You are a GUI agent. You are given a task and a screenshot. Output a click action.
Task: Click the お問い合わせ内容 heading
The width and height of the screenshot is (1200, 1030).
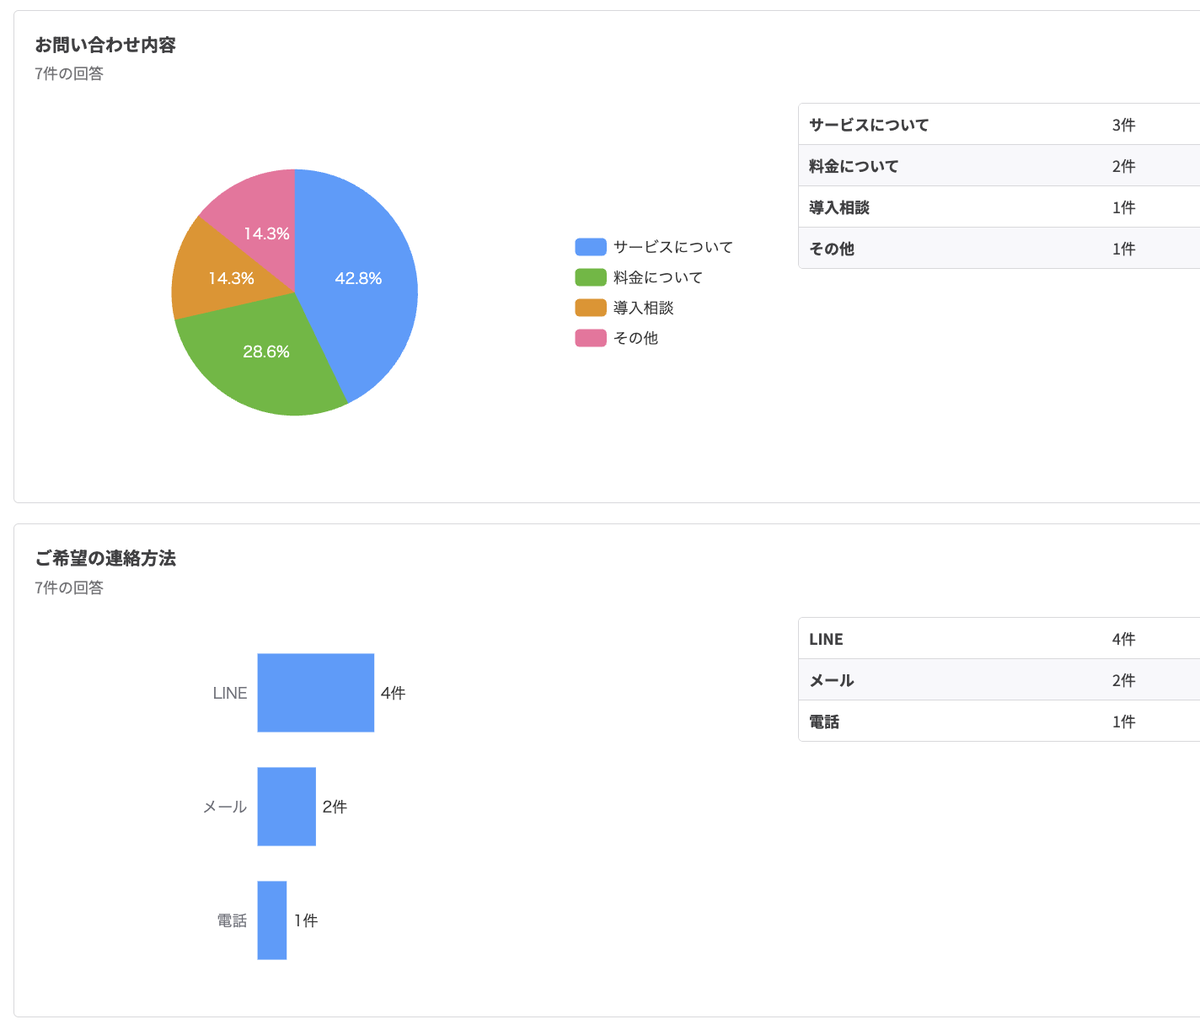[105, 45]
